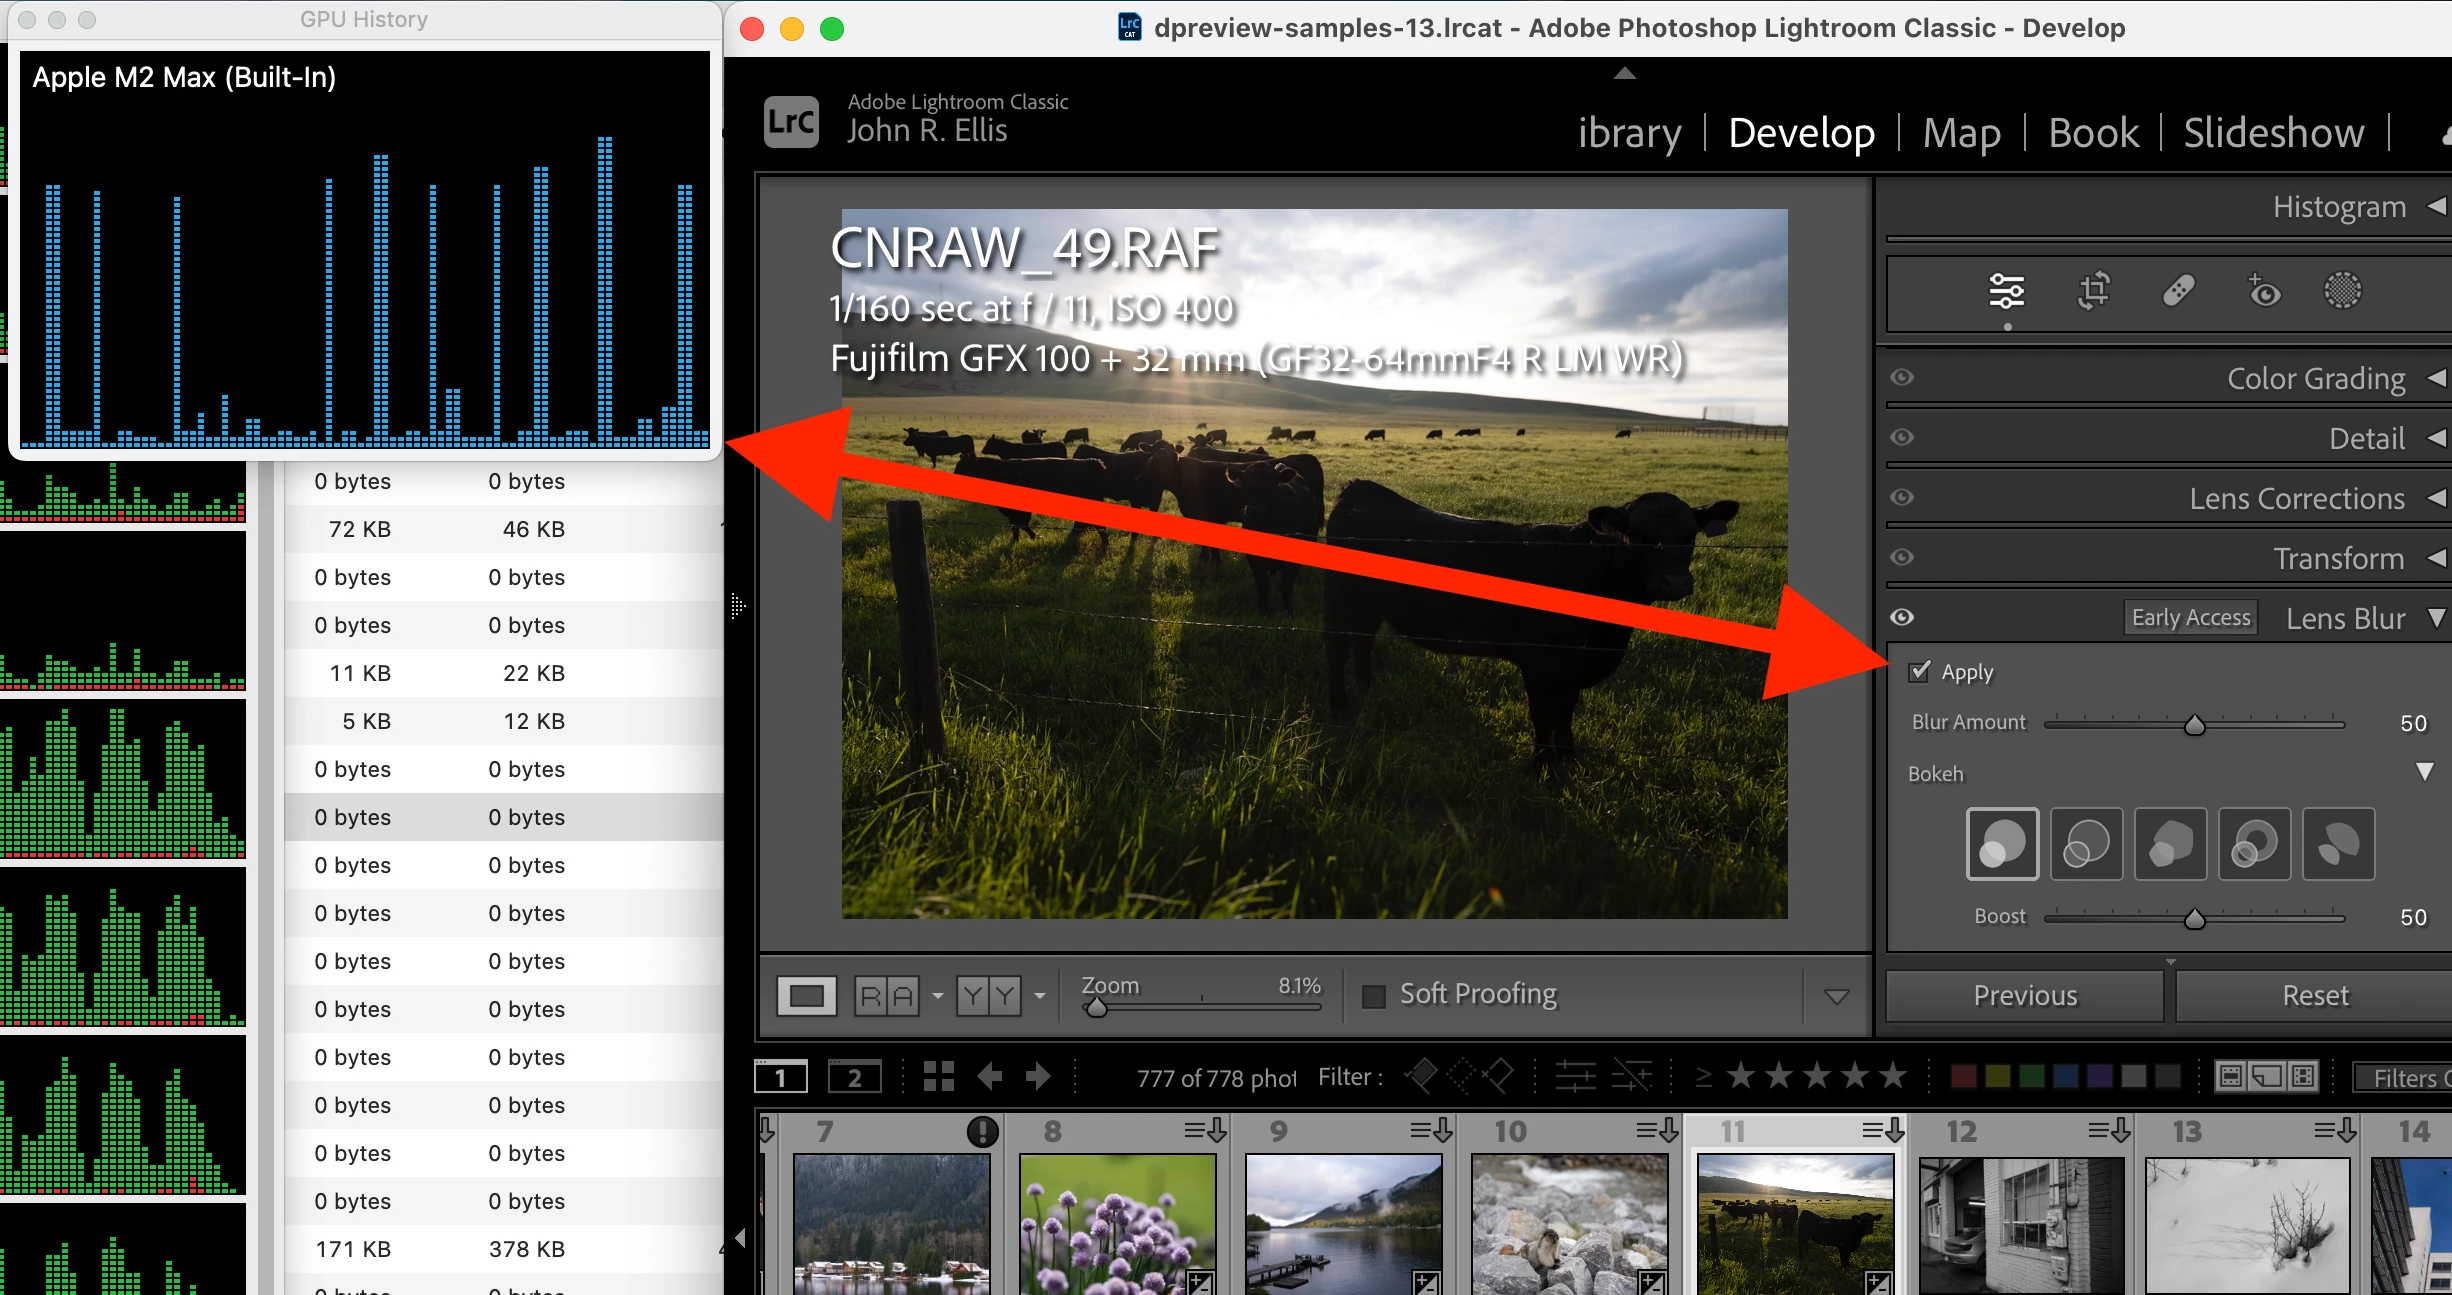Select the Edit sliders tool icon

[x=2006, y=291]
